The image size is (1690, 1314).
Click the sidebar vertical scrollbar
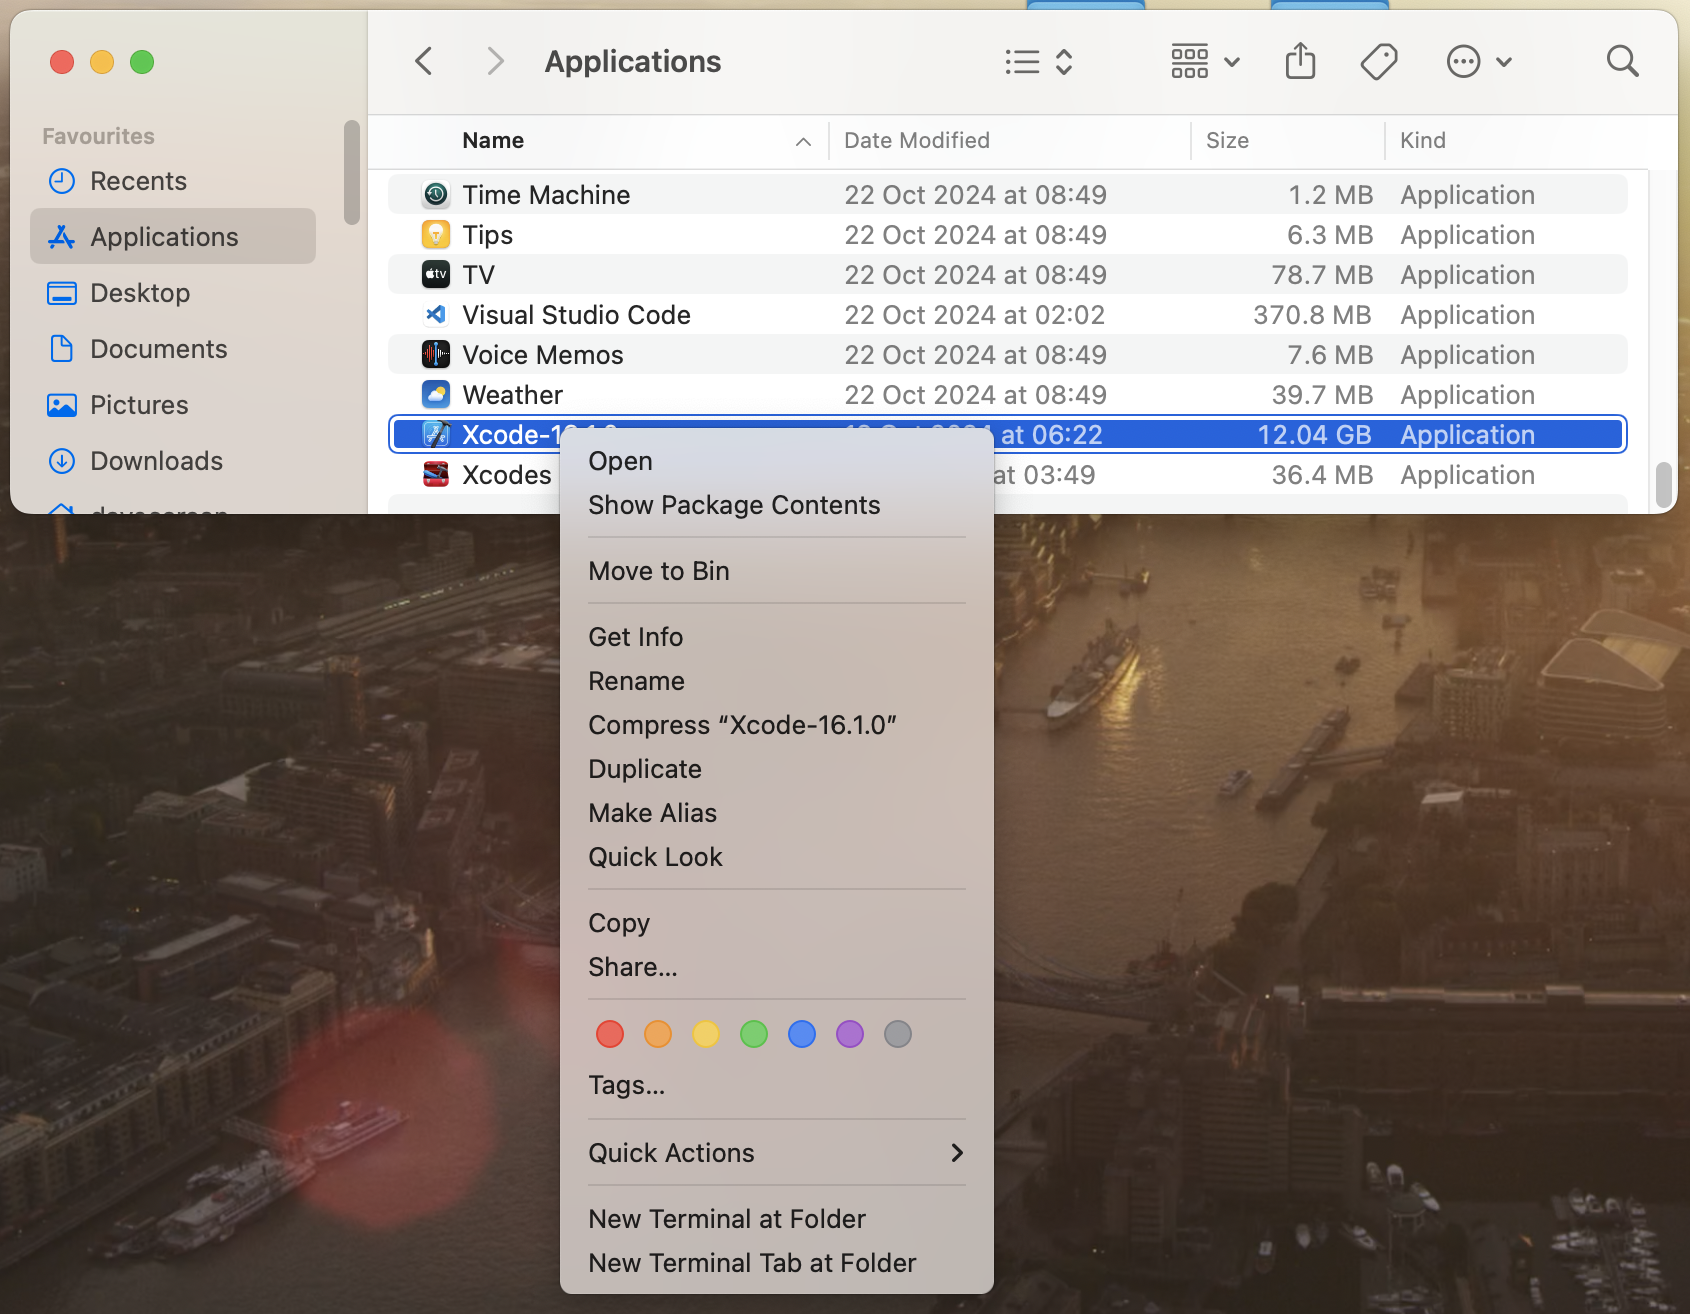click(x=351, y=173)
